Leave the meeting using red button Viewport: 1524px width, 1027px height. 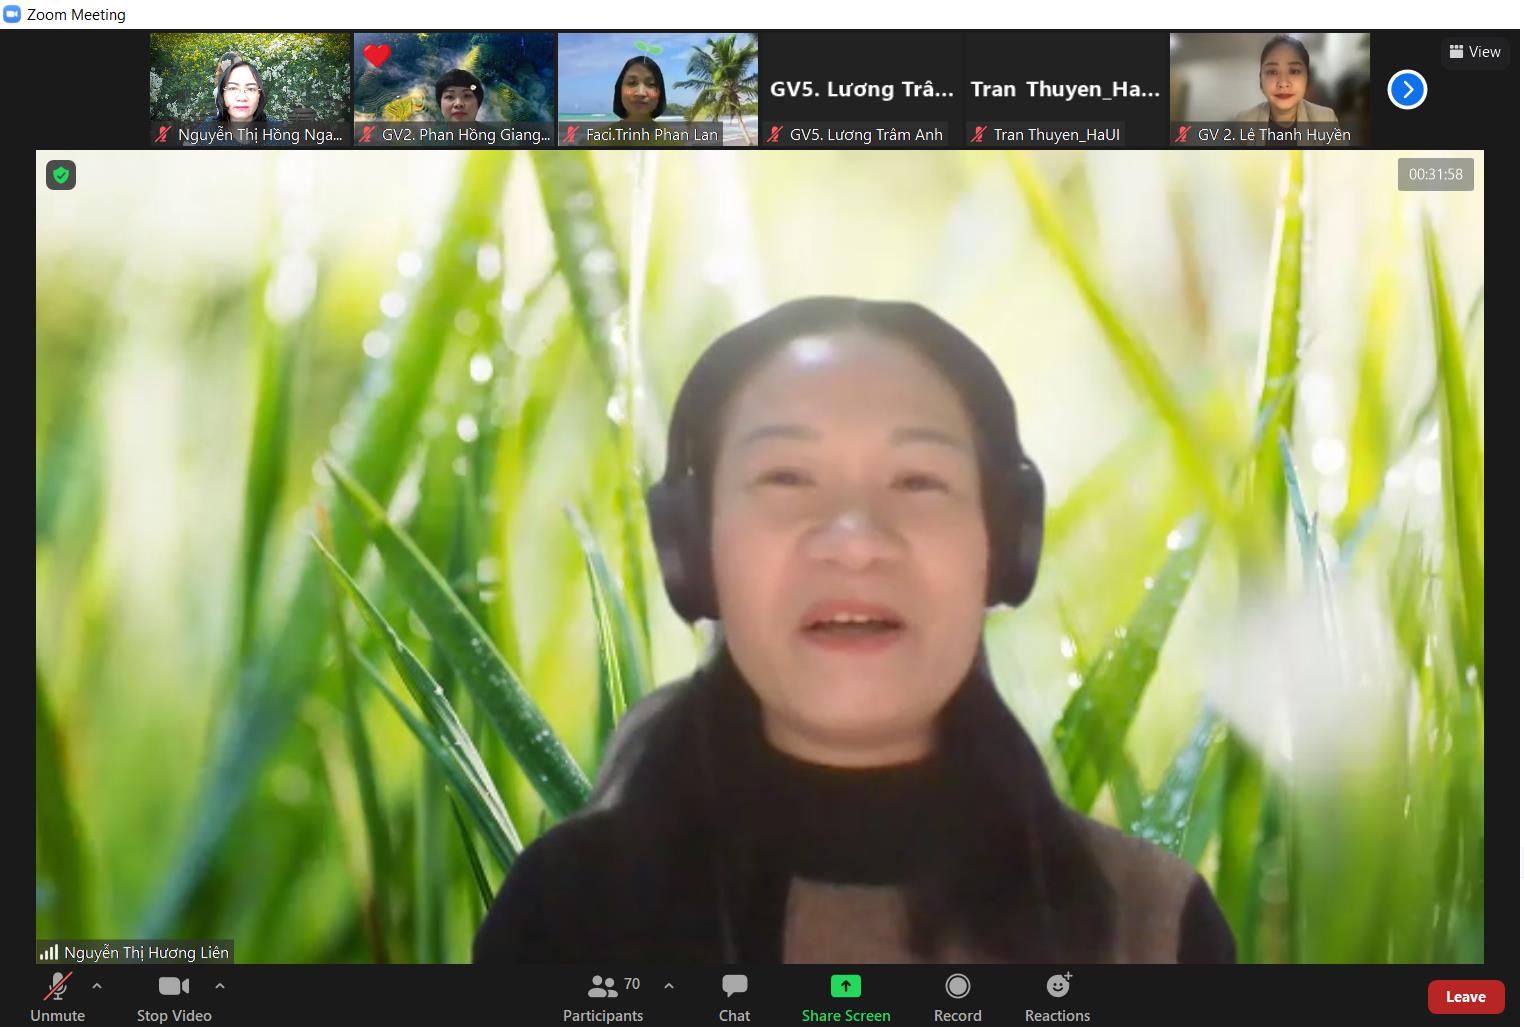[1465, 996]
